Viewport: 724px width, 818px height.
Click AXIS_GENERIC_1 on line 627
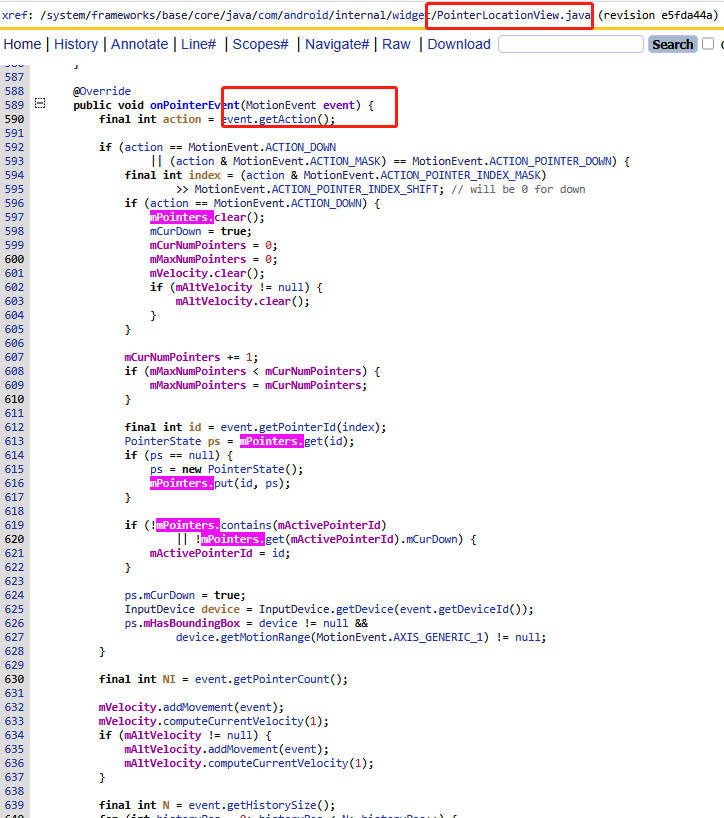(x=438, y=637)
